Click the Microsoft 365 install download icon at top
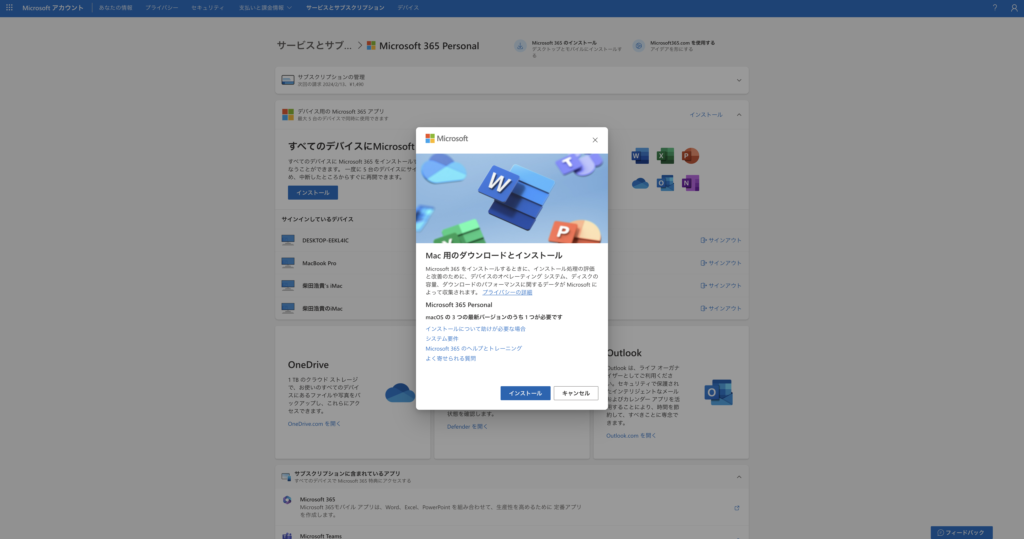Image resolution: width=1024 pixels, height=539 pixels. [x=520, y=46]
